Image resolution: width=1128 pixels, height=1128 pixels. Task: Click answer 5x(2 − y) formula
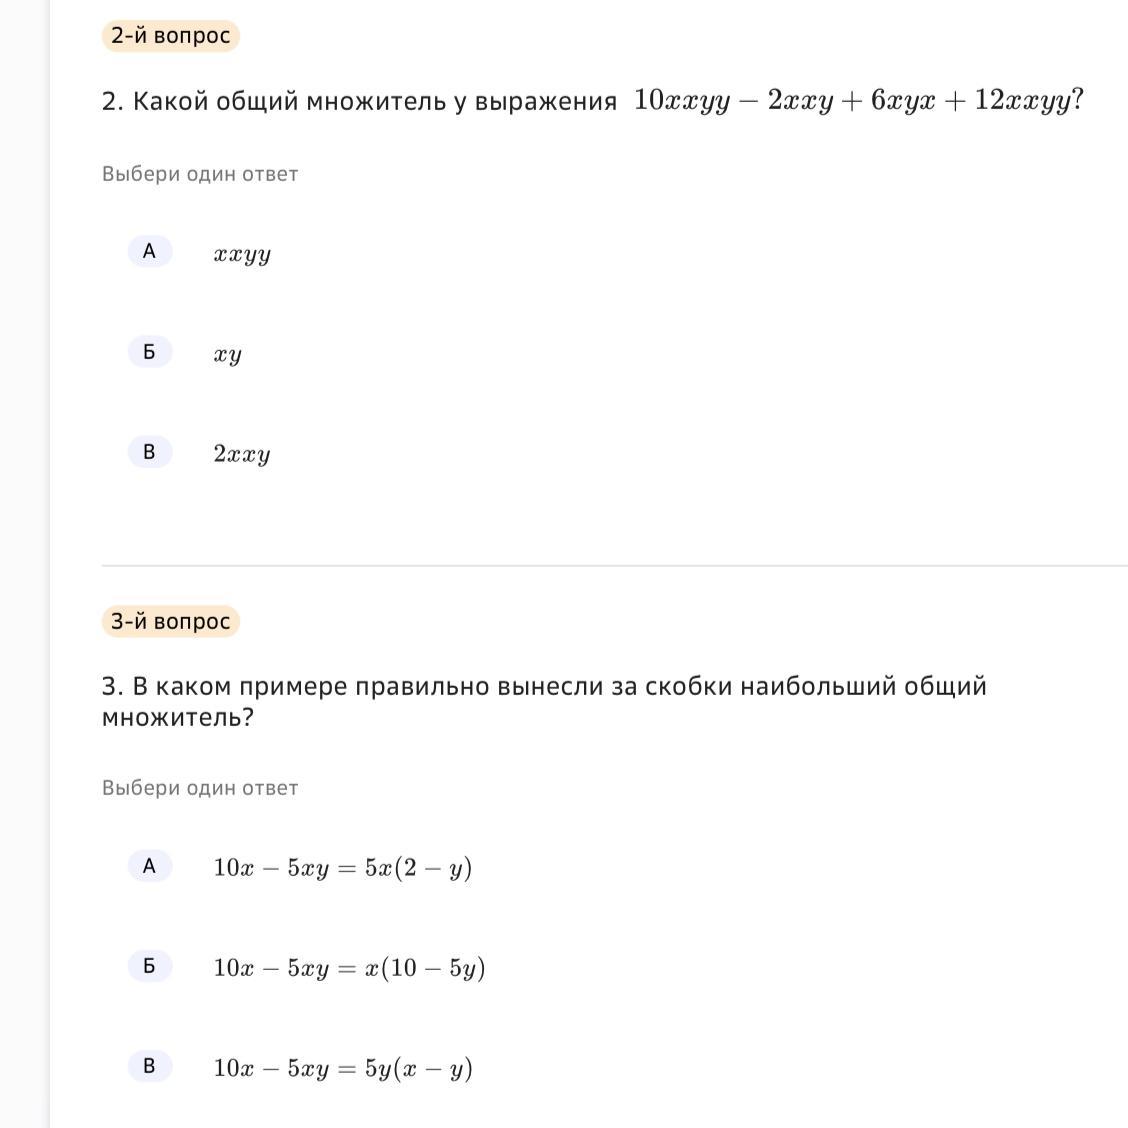pyautogui.click(x=342, y=867)
